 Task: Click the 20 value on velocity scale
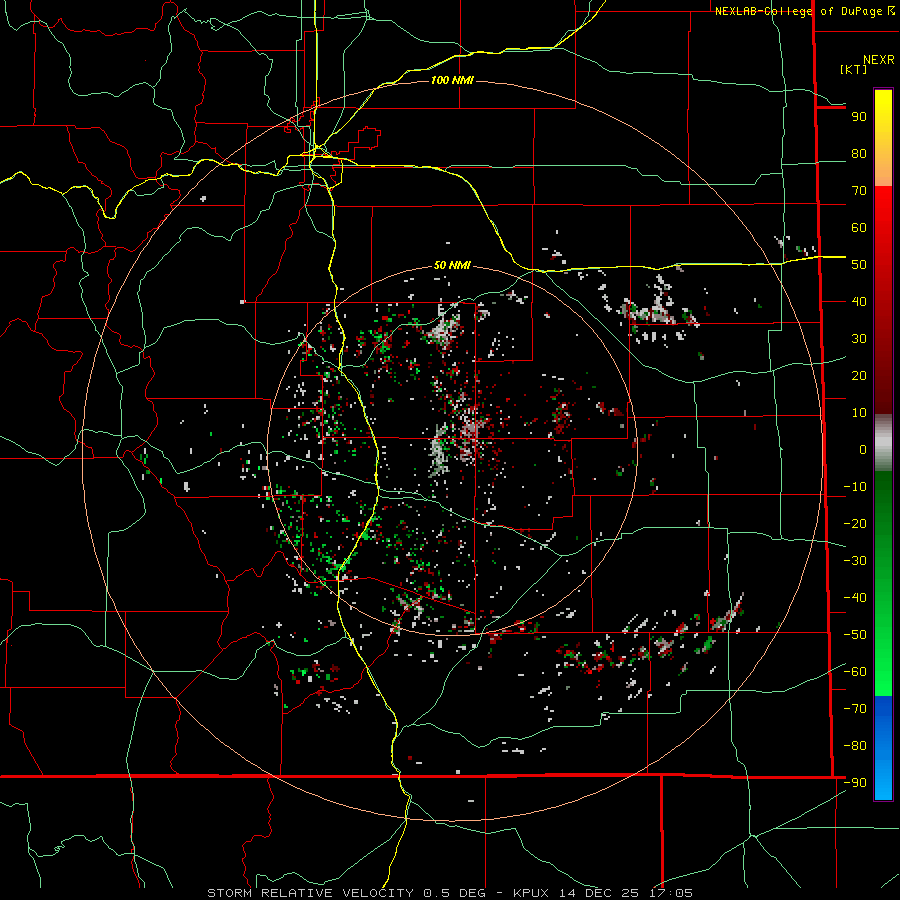click(859, 376)
